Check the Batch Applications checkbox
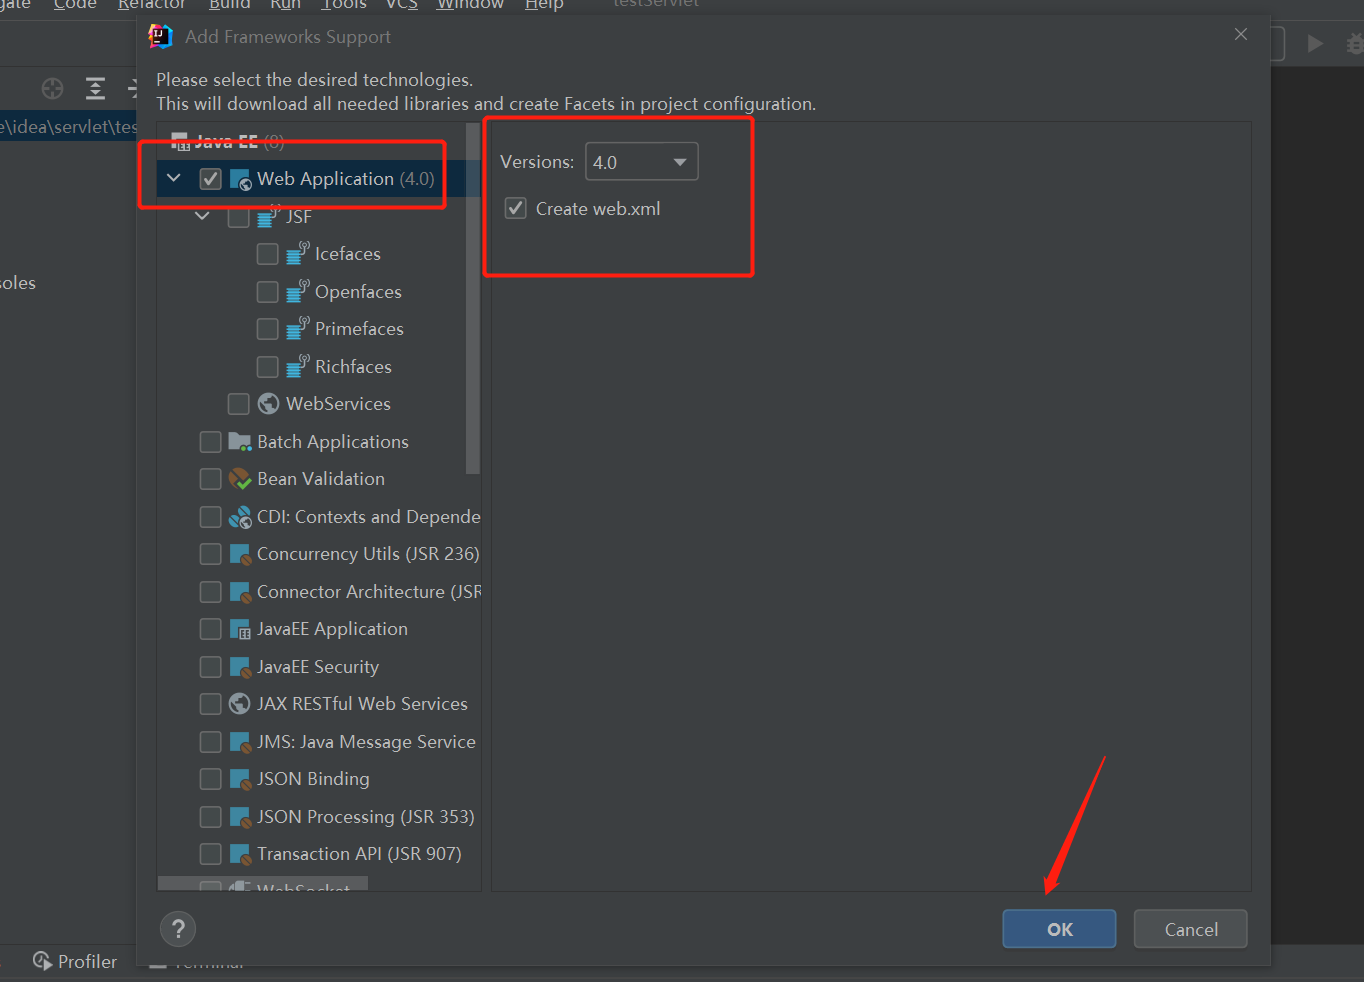Screen dimensions: 1364x982 pyautogui.click(x=211, y=442)
